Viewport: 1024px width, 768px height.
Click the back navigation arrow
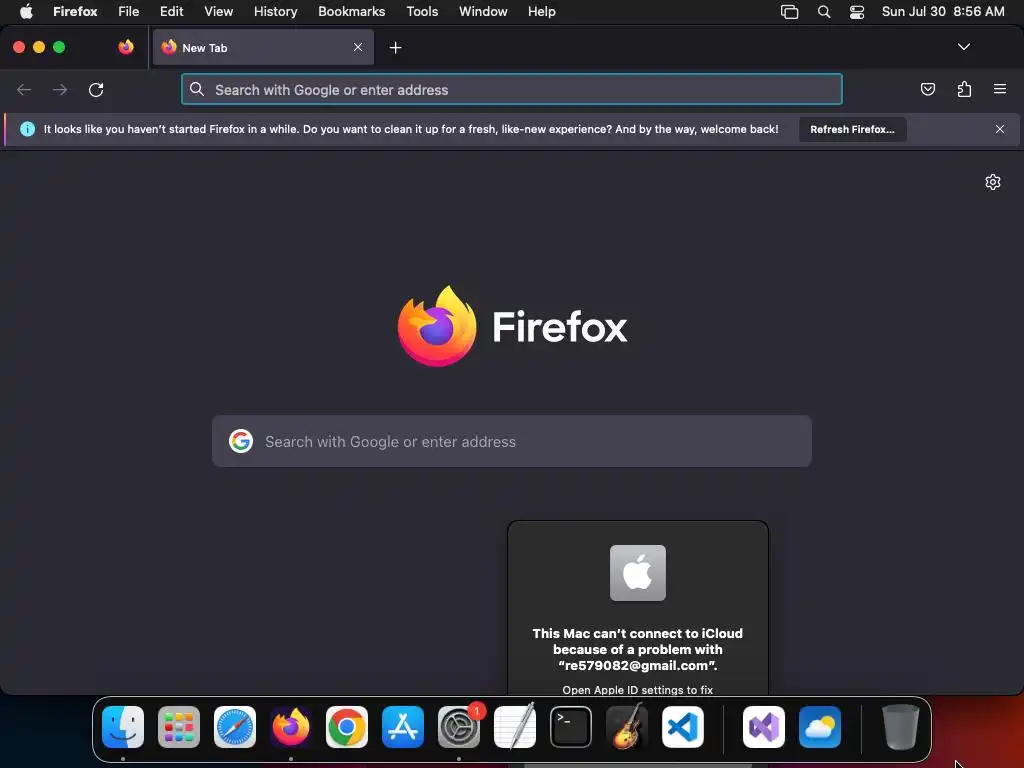(24, 89)
